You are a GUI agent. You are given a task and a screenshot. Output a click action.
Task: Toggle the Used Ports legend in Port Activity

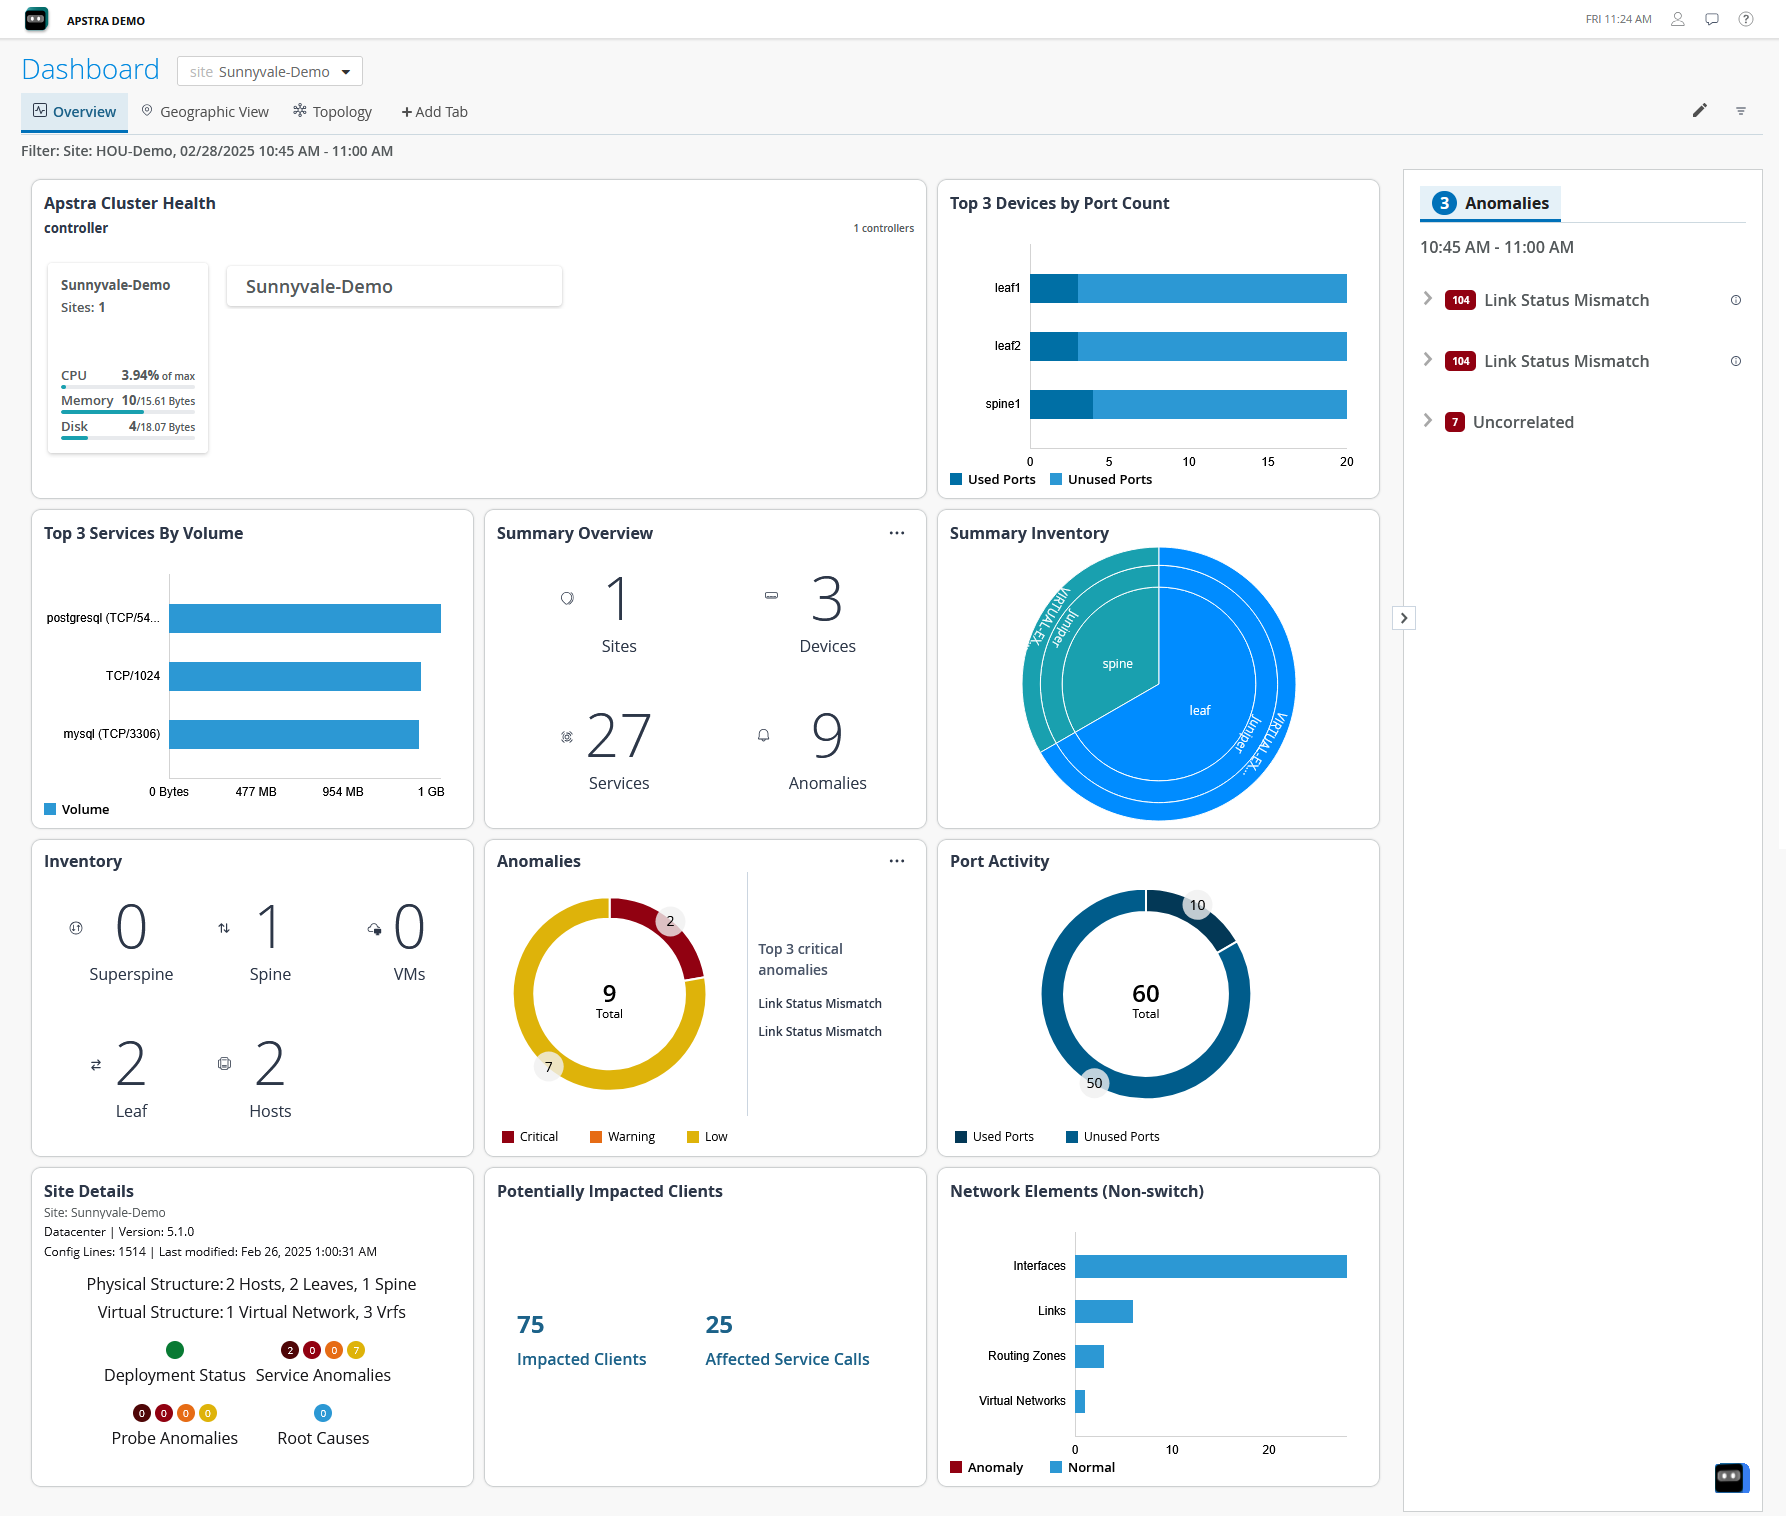pos(995,1136)
